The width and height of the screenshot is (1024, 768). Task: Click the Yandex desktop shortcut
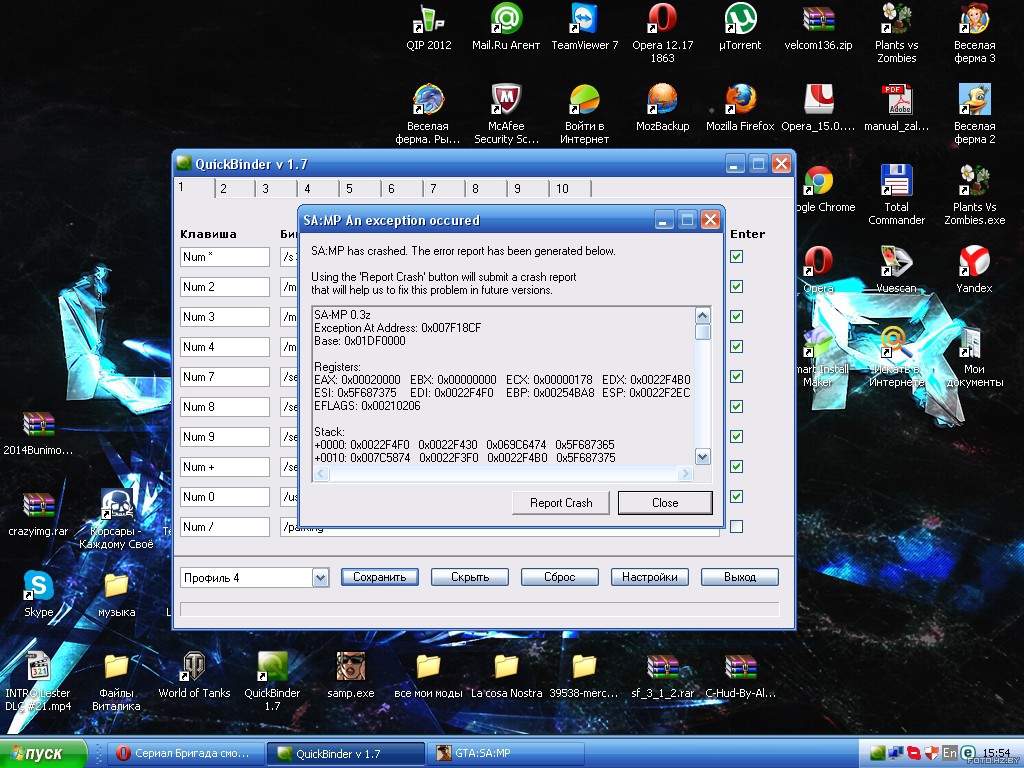(x=974, y=269)
